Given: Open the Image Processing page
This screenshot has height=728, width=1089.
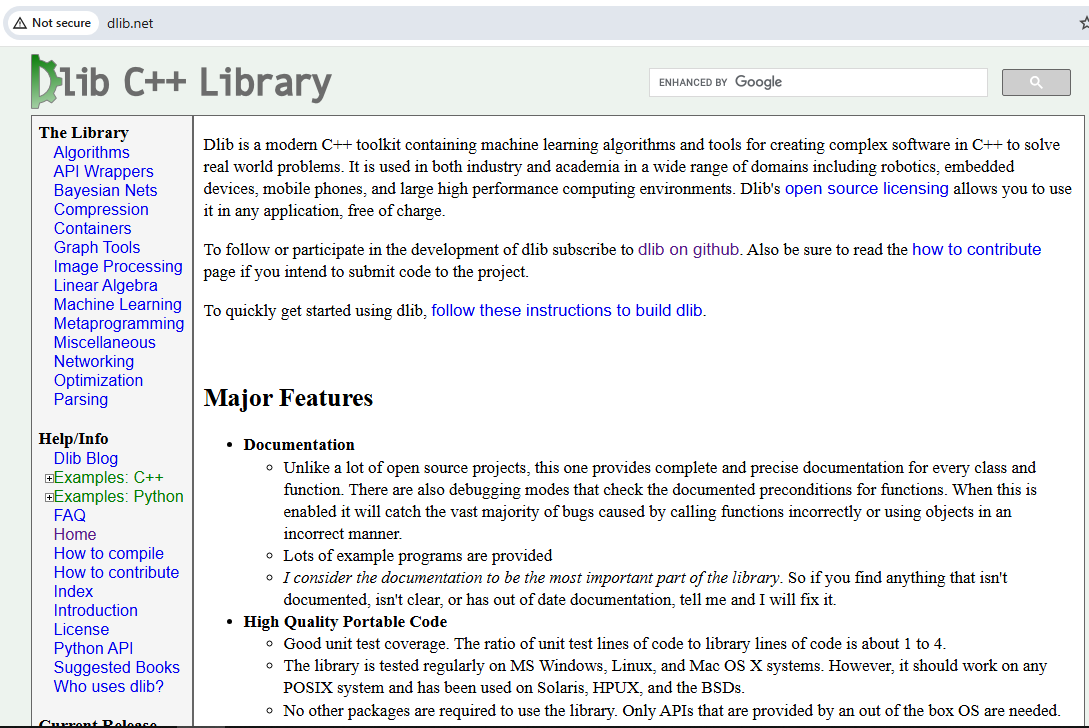Looking at the screenshot, I should (118, 266).
